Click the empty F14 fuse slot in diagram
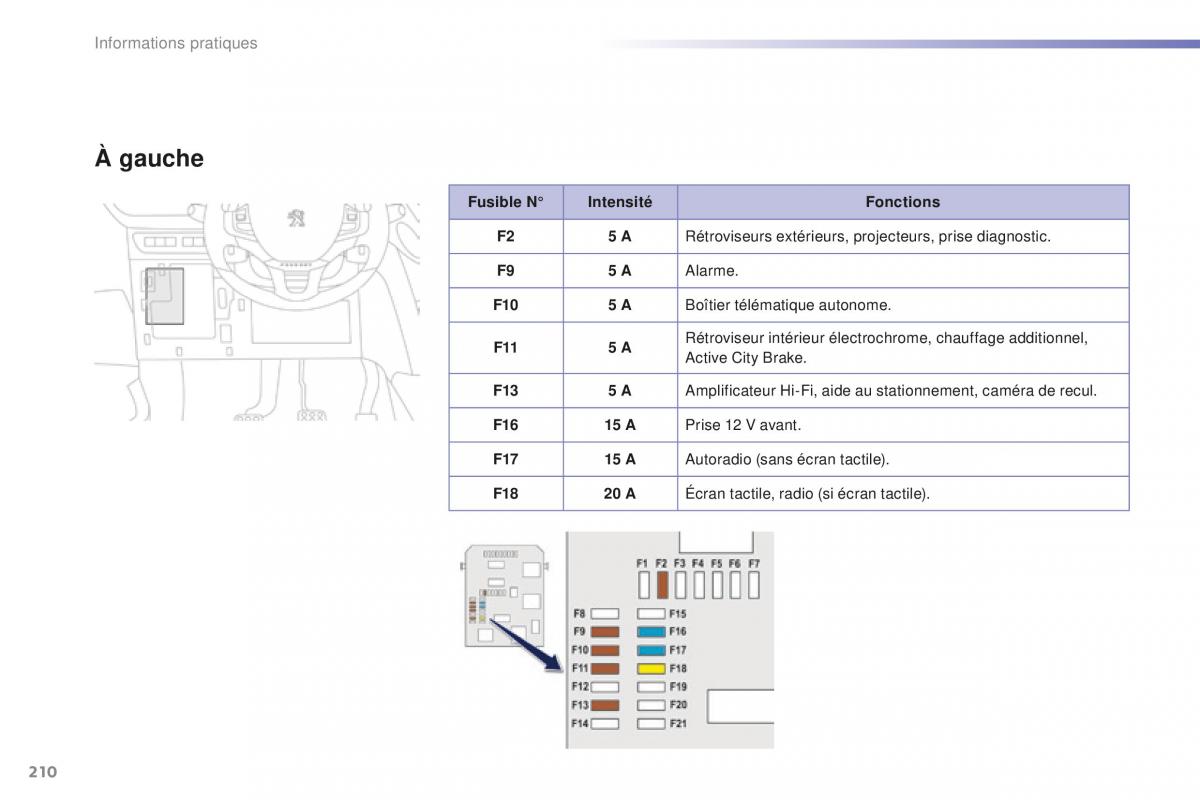The image size is (1200, 800). tap(605, 723)
